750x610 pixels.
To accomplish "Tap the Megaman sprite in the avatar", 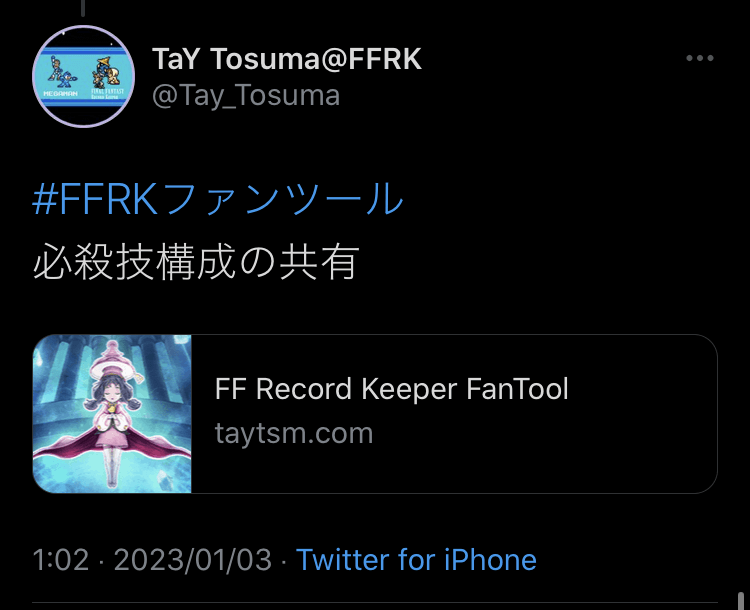I will (x=59, y=73).
